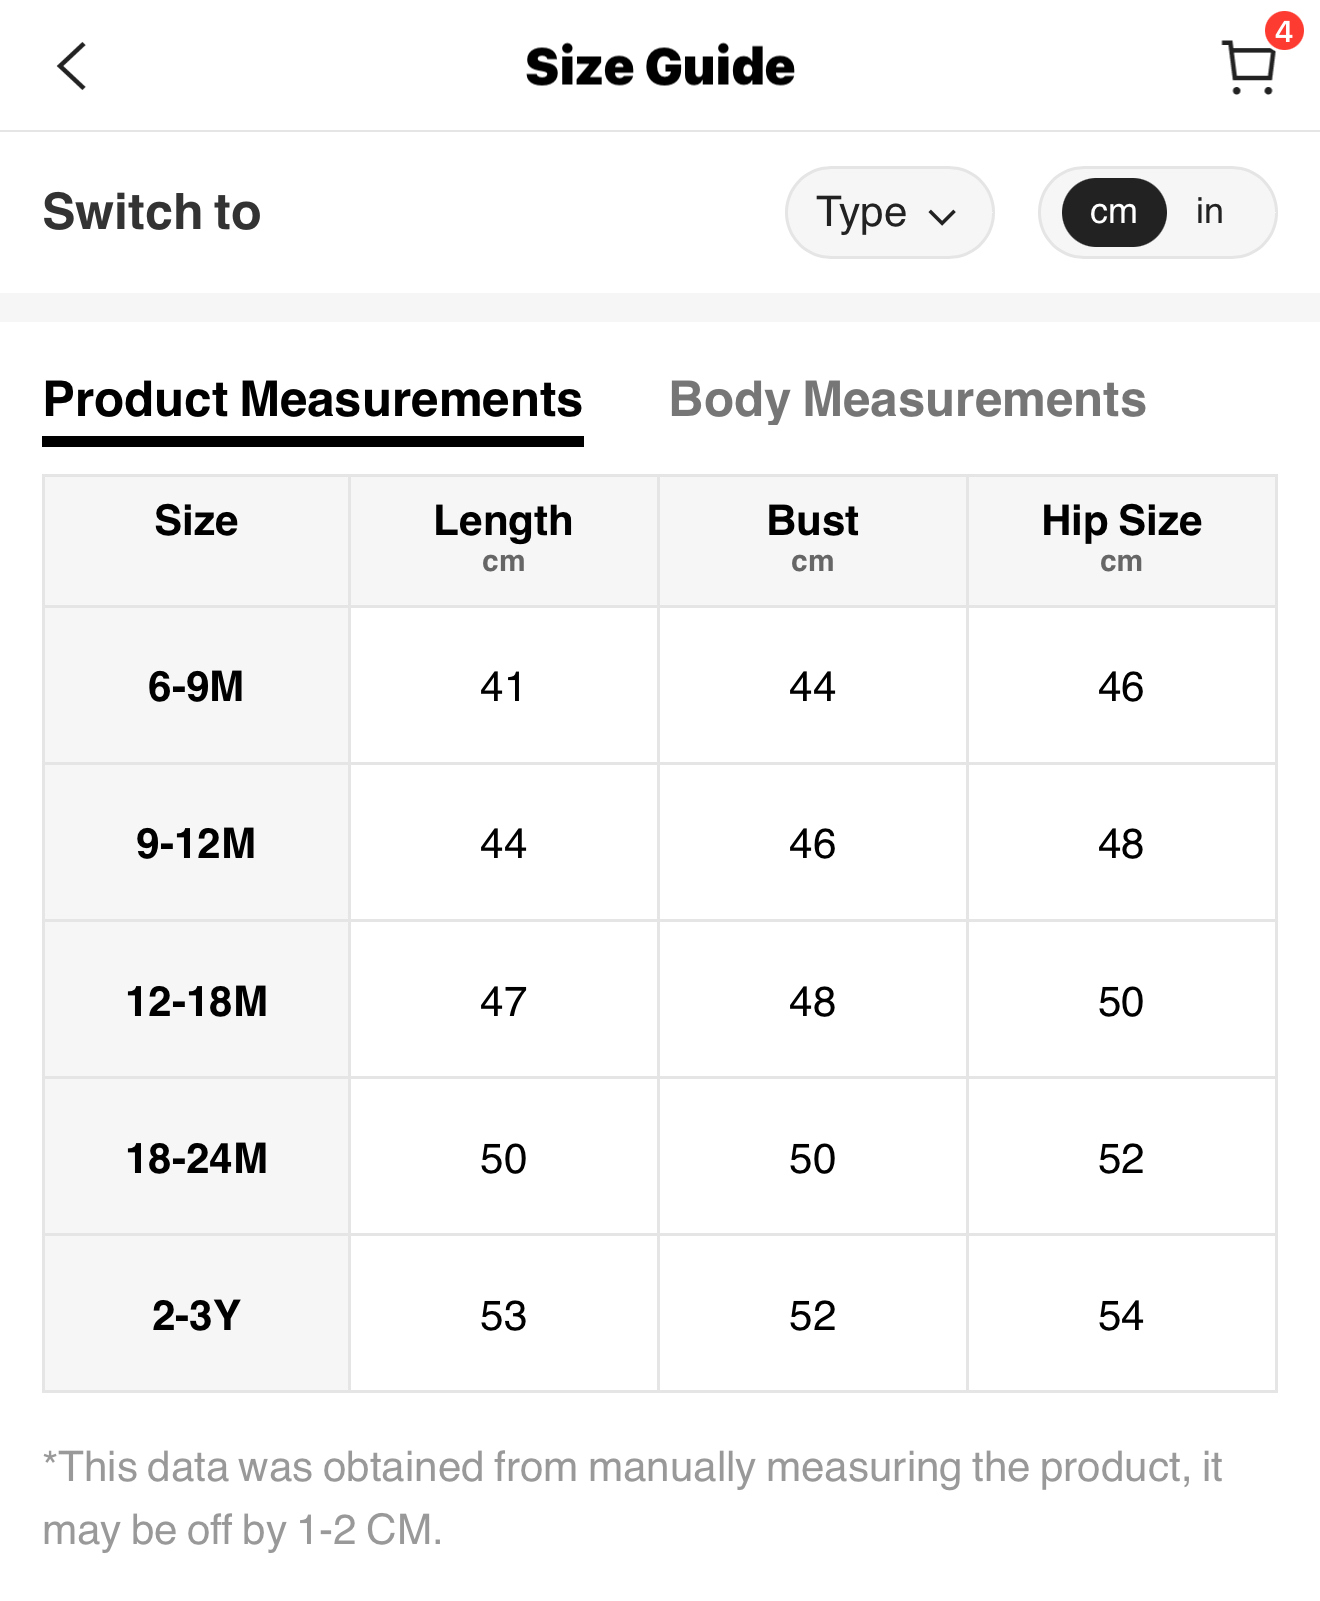This screenshot has width=1320, height=1601.
Task: Go back using the left arrow icon
Action: coord(72,67)
